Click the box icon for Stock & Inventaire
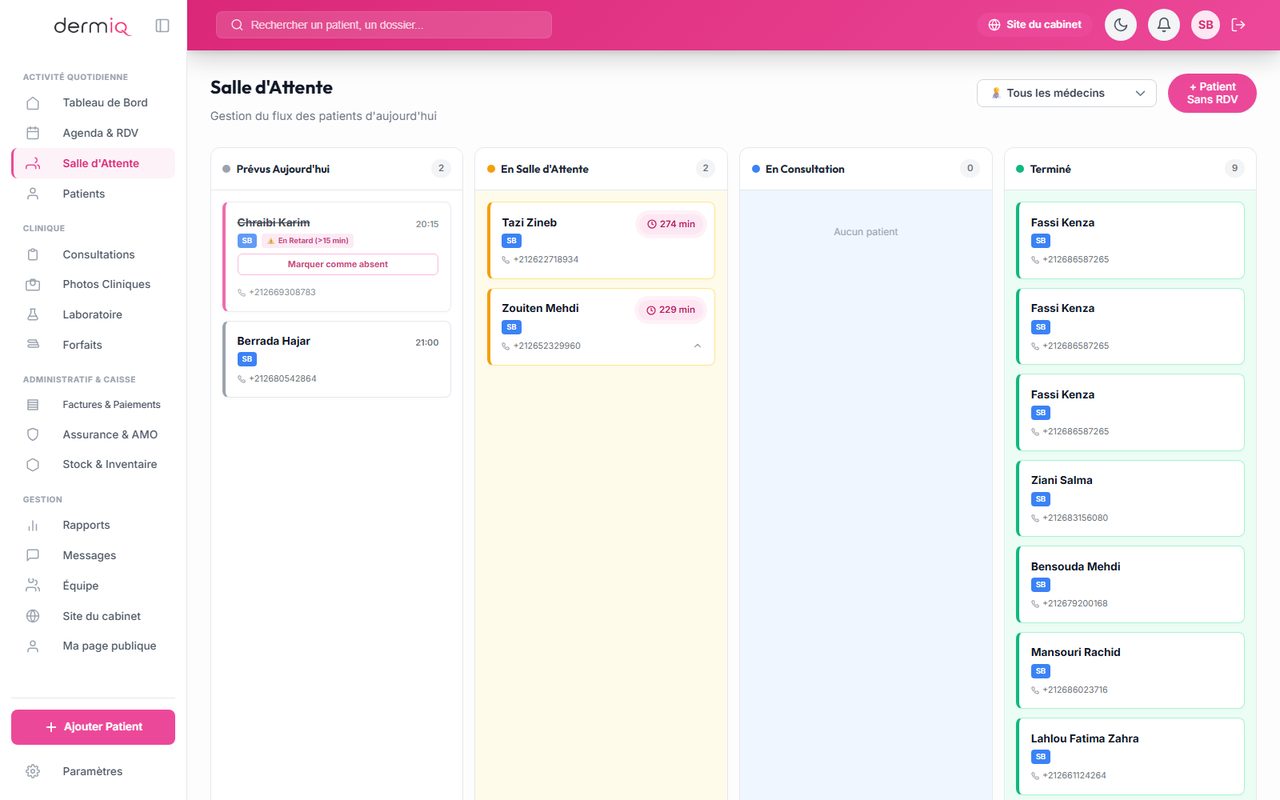Image resolution: width=1280 pixels, height=800 pixels. click(x=33, y=464)
